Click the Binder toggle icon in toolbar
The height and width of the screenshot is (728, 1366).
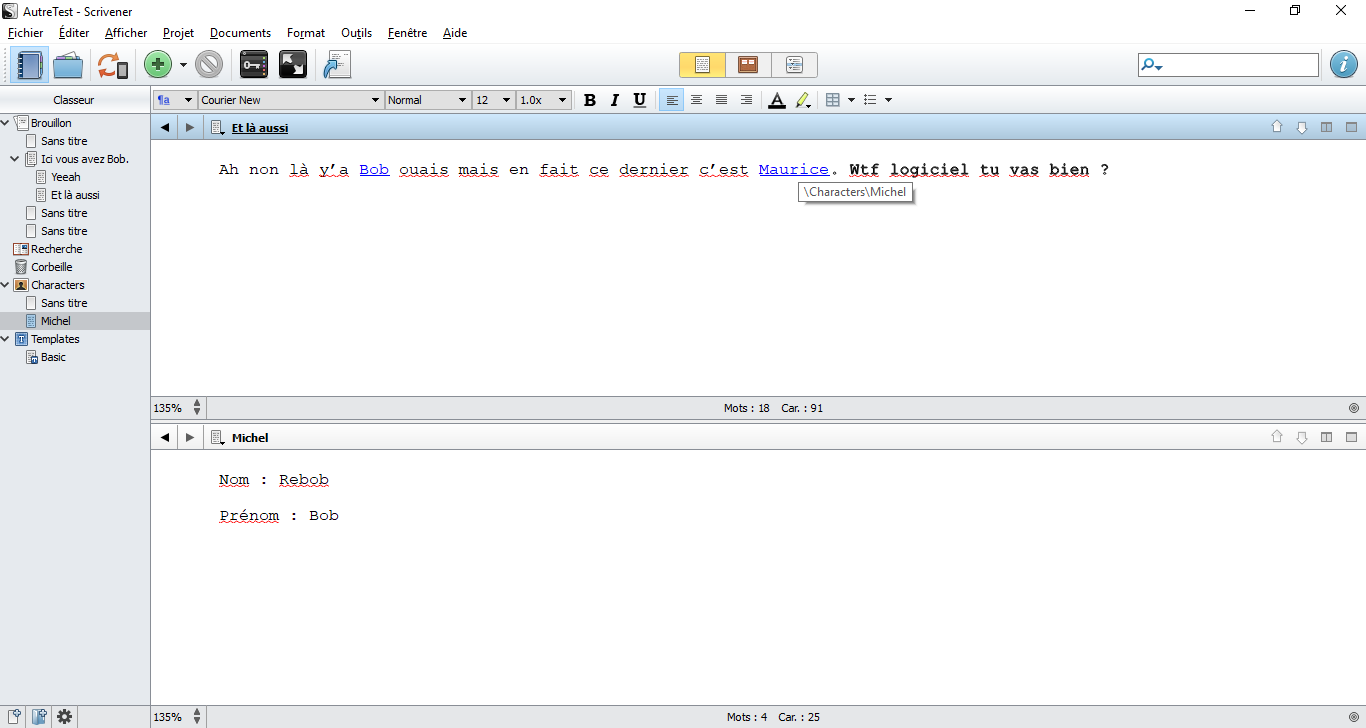[29, 66]
